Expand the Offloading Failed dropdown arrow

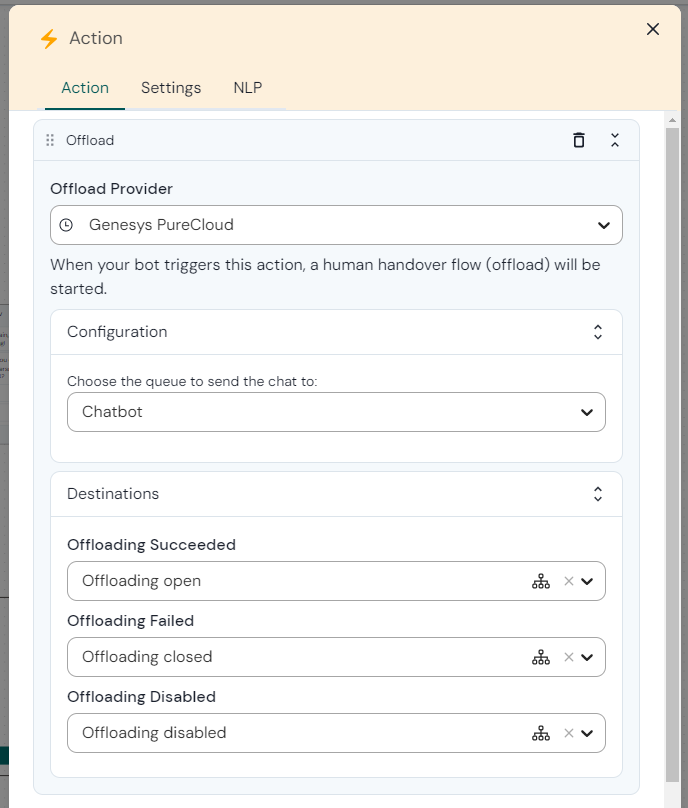pyautogui.click(x=587, y=657)
